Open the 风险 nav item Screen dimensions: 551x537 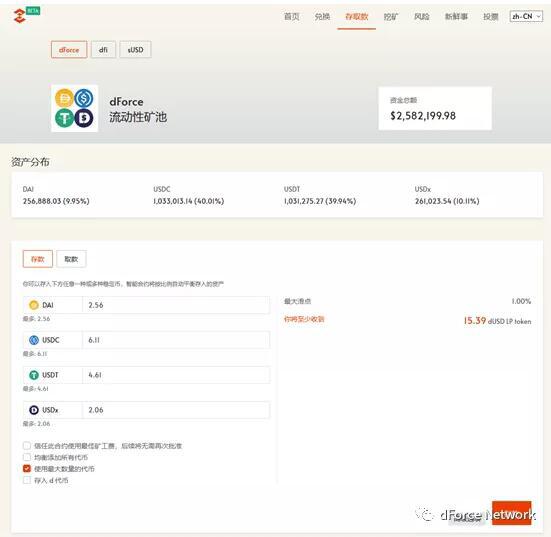pos(422,17)
